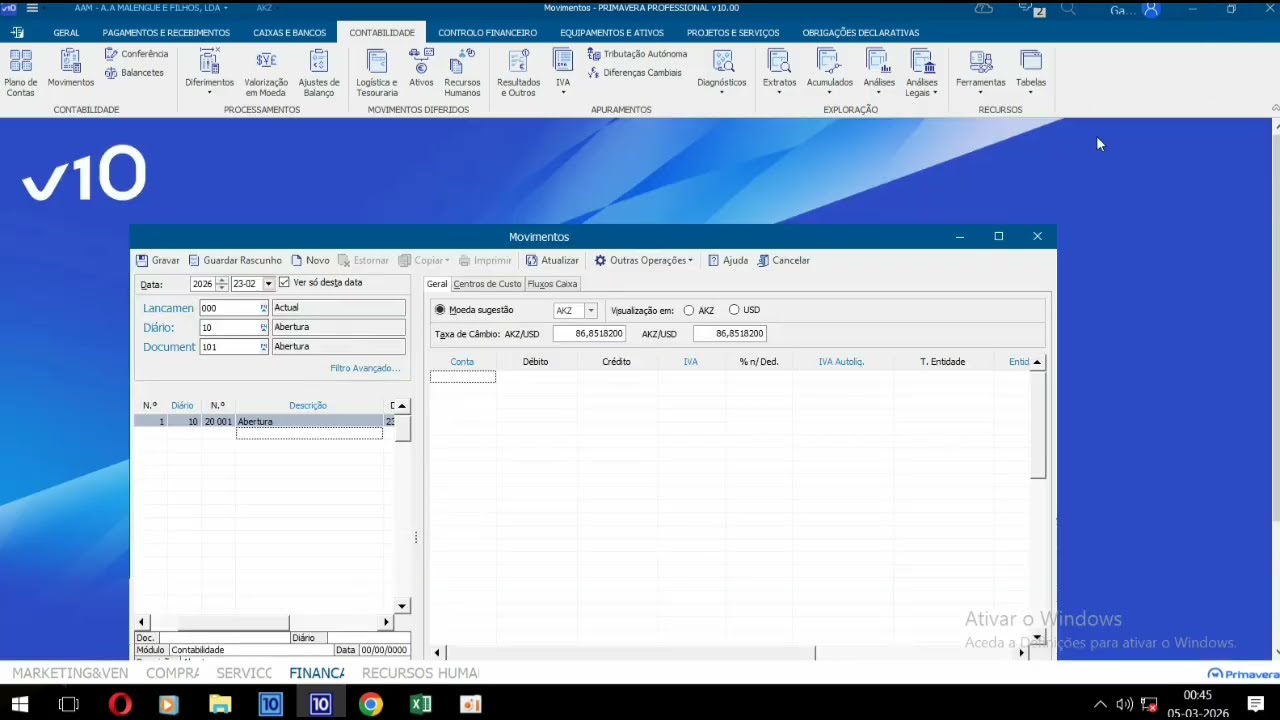The image size is (1280, 720).
Task: Open the Acumulados ribbon icon
Action: click(829, 68)
